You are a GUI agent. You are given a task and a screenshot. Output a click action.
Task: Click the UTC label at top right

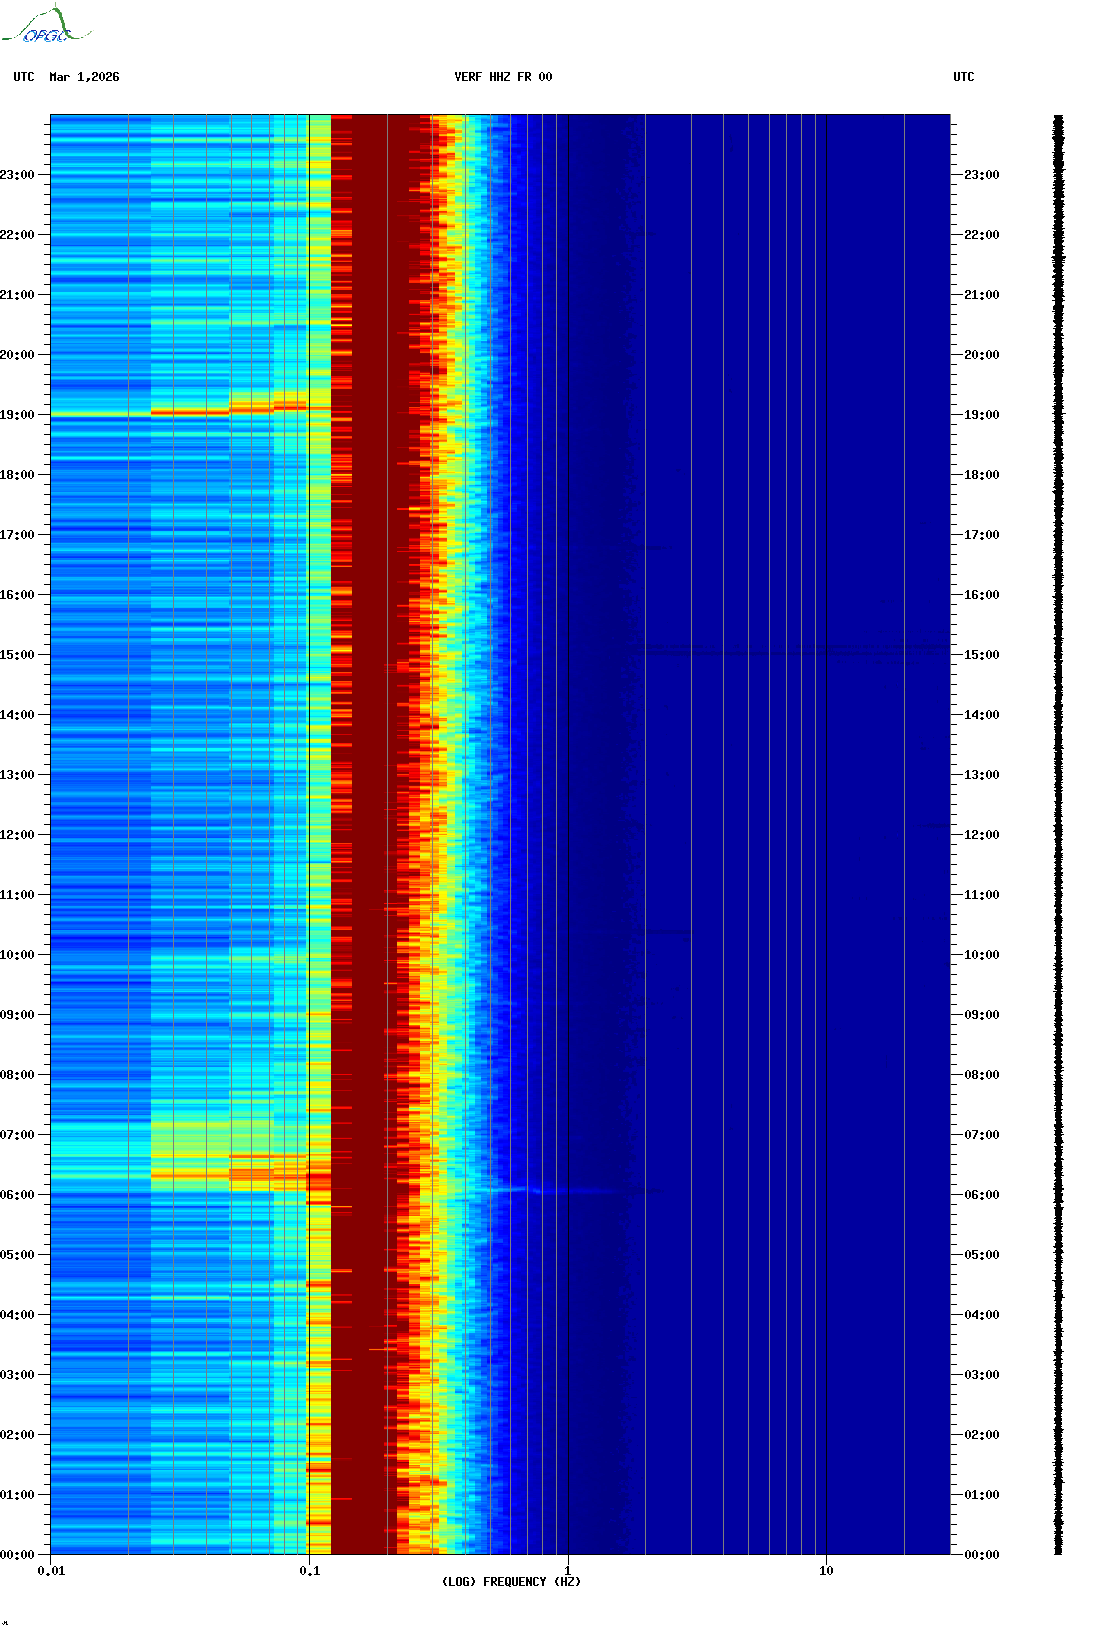[963, 77]
